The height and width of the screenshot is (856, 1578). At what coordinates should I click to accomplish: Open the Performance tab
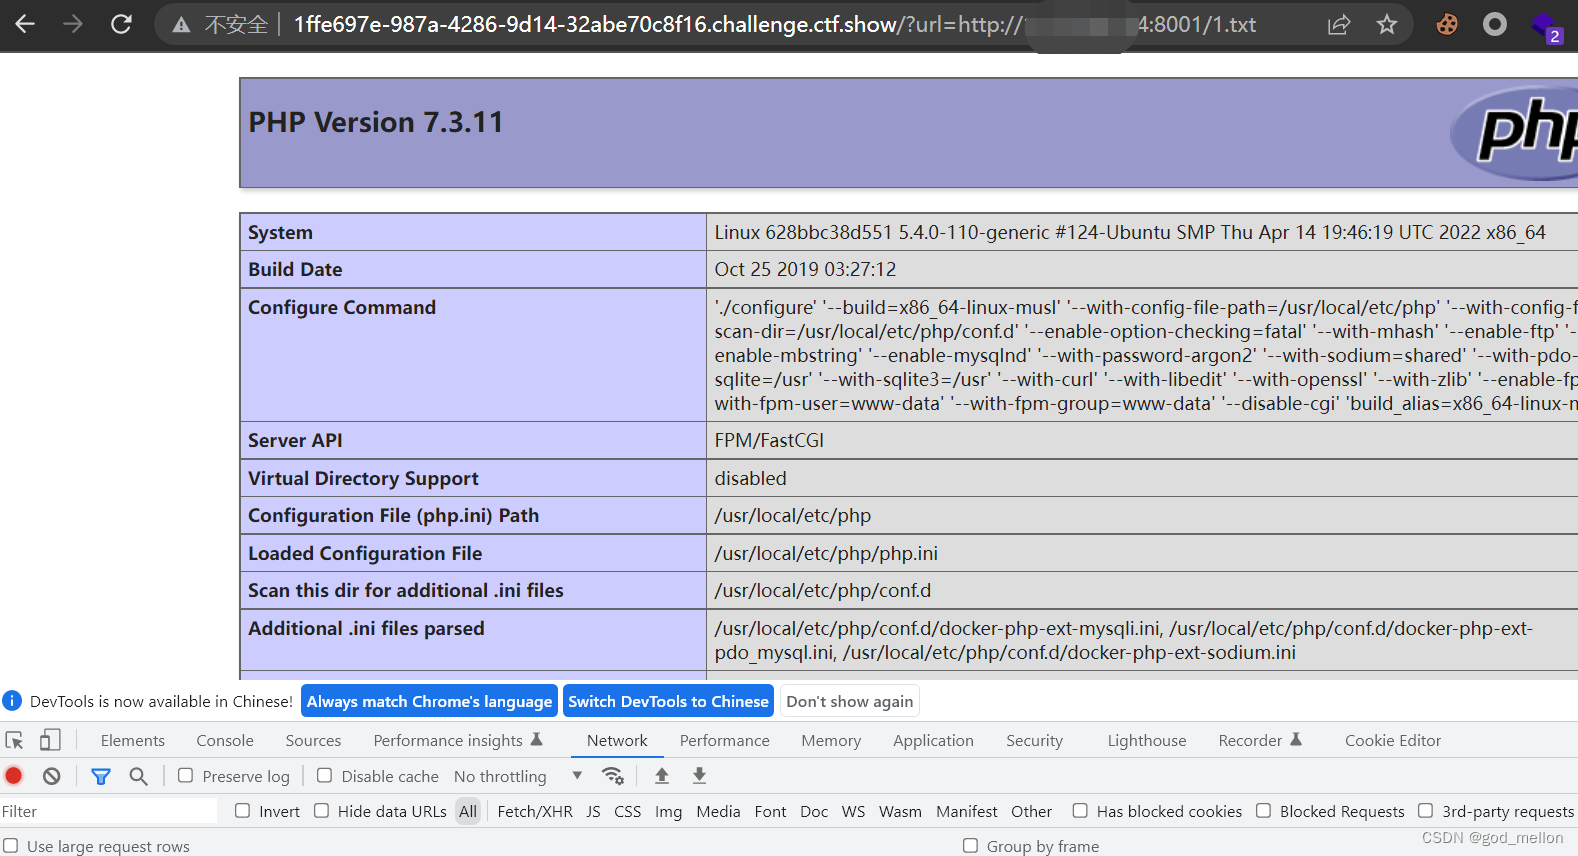(725, 741)
